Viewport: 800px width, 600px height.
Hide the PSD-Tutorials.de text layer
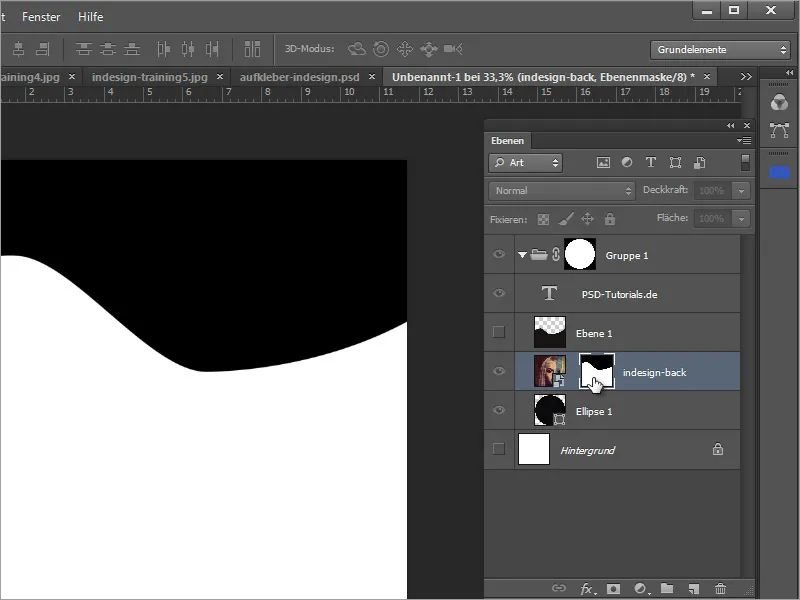(499, 293)
